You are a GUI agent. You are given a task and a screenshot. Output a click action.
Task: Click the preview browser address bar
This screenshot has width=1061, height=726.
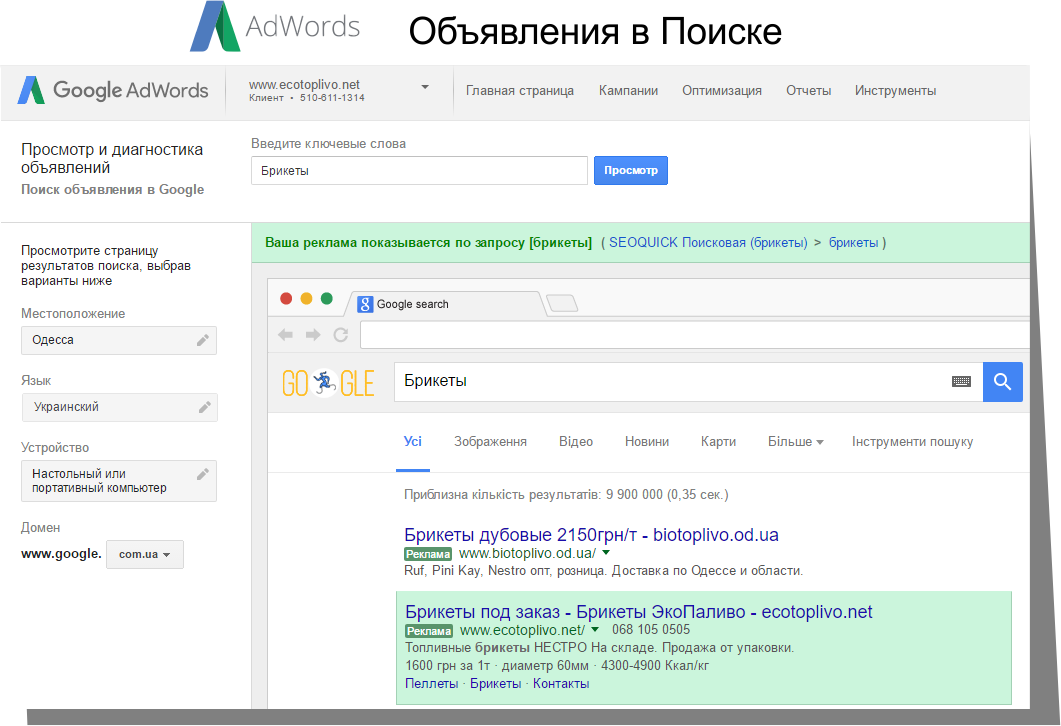pyautogui.click(x=695, y=335)
